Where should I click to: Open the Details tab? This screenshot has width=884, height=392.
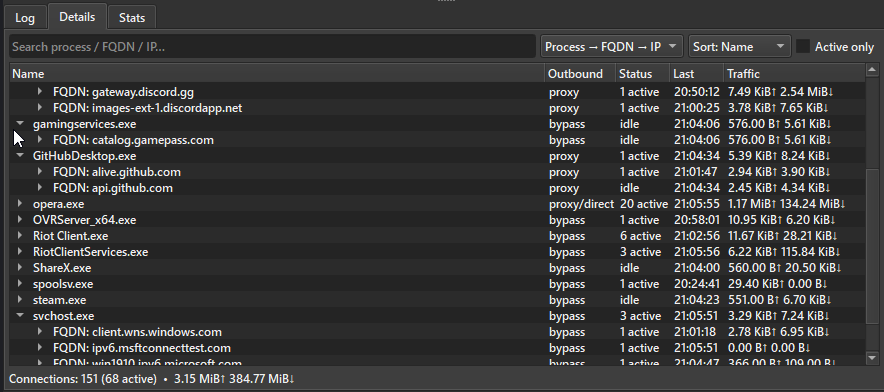point(77,16)
